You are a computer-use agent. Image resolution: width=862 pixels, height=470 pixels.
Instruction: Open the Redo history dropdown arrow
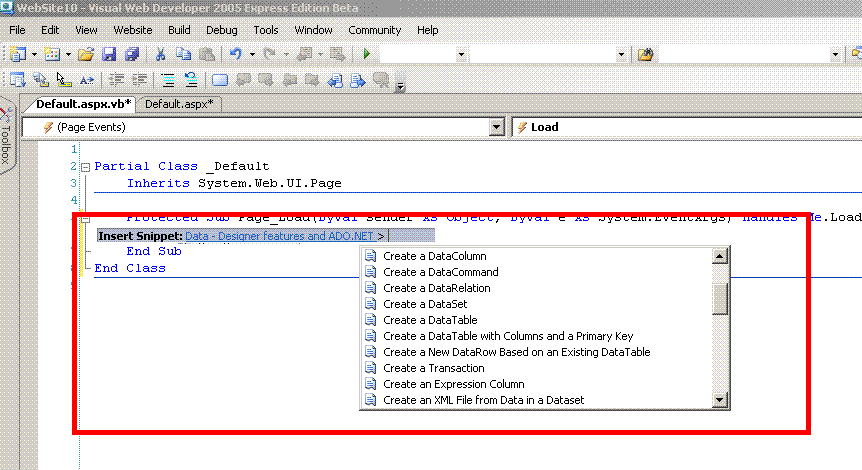[286, 54]
